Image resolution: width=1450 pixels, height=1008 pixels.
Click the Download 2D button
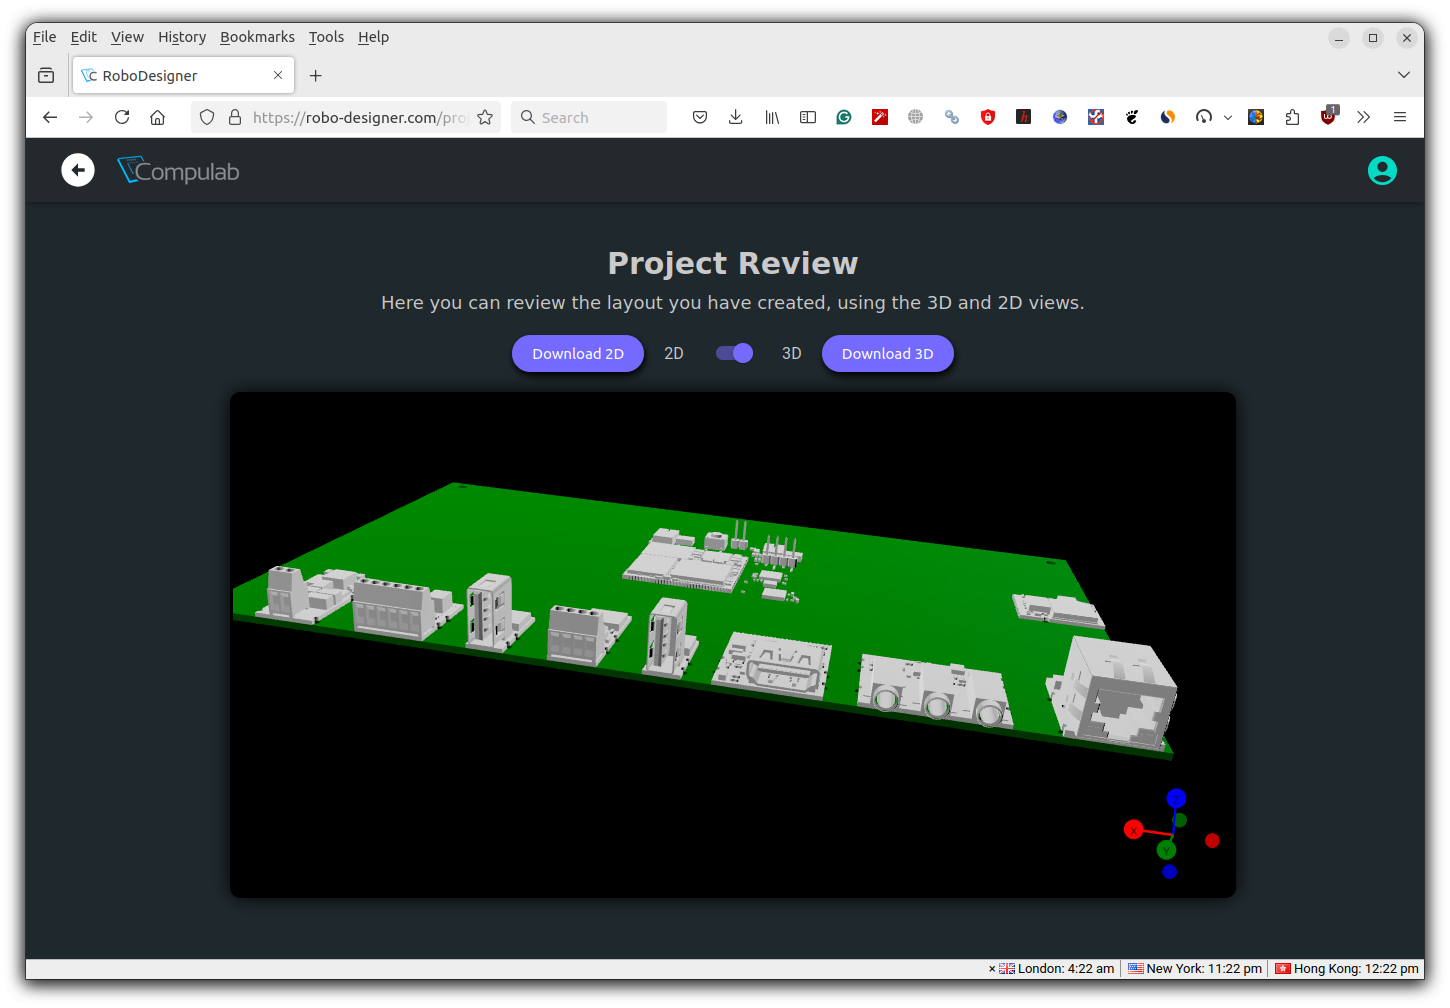[578, 353]
